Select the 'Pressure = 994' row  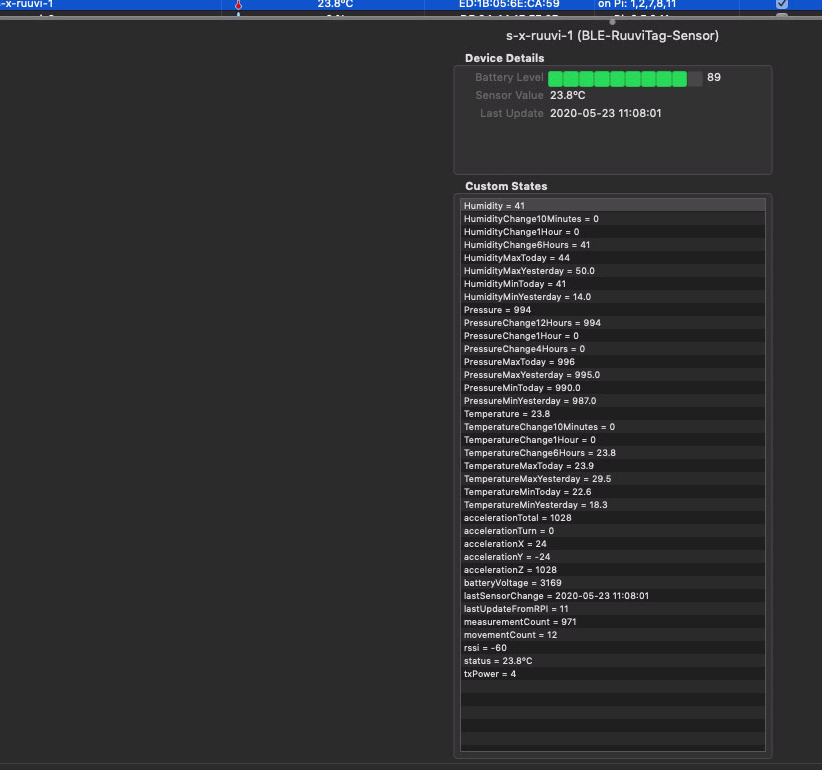[612, 310]
